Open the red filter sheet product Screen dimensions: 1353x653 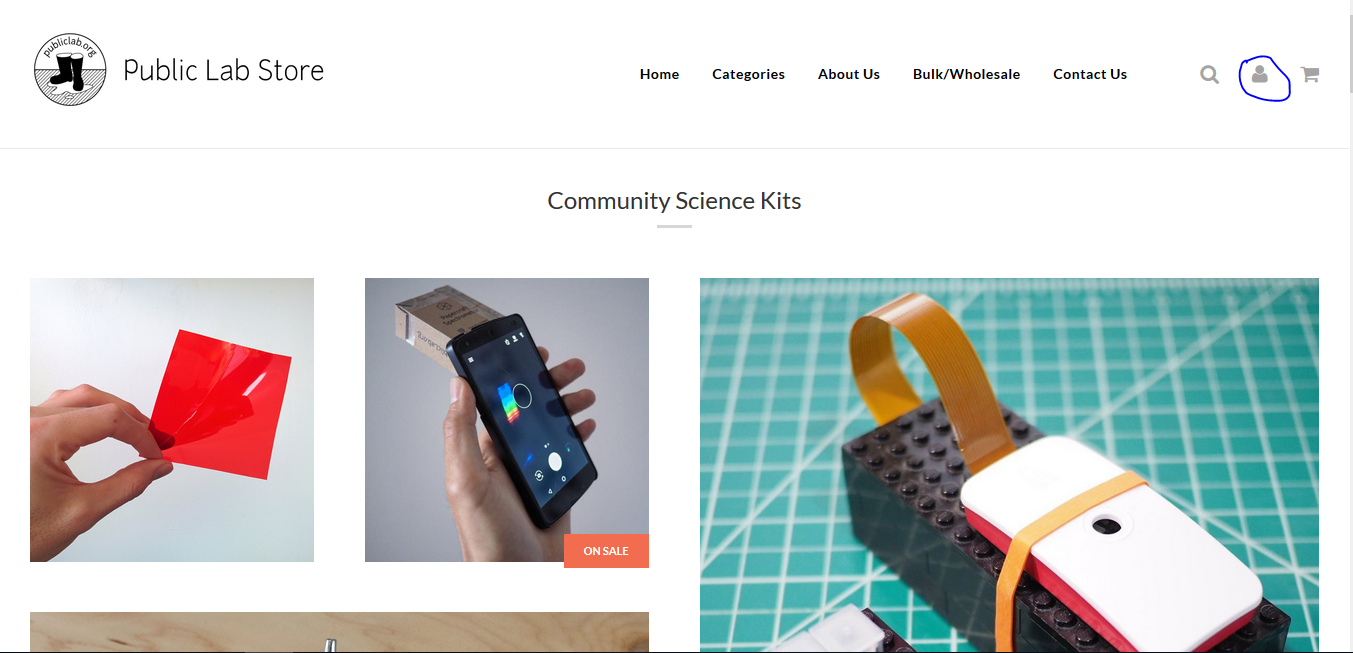coord(172,420)
